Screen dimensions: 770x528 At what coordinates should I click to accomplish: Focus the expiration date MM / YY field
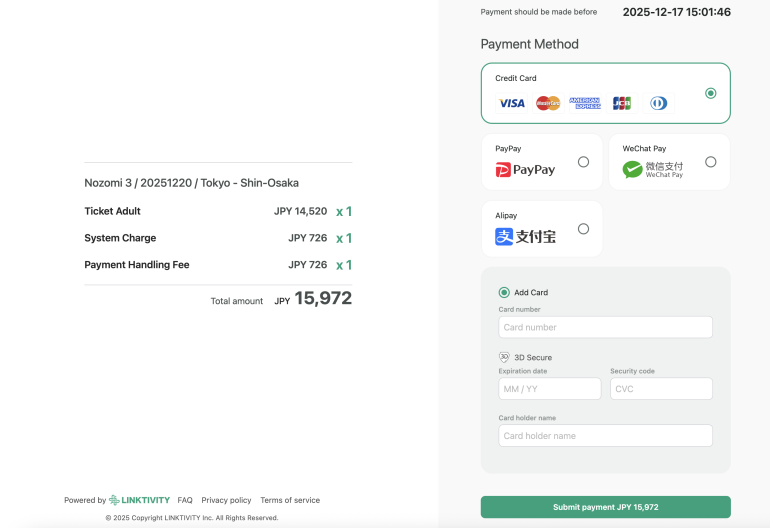[550, 389]
